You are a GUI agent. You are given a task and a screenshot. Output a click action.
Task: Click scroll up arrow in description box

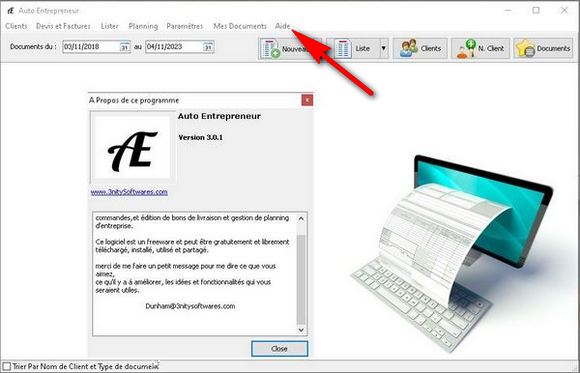(x=301, y=218)
